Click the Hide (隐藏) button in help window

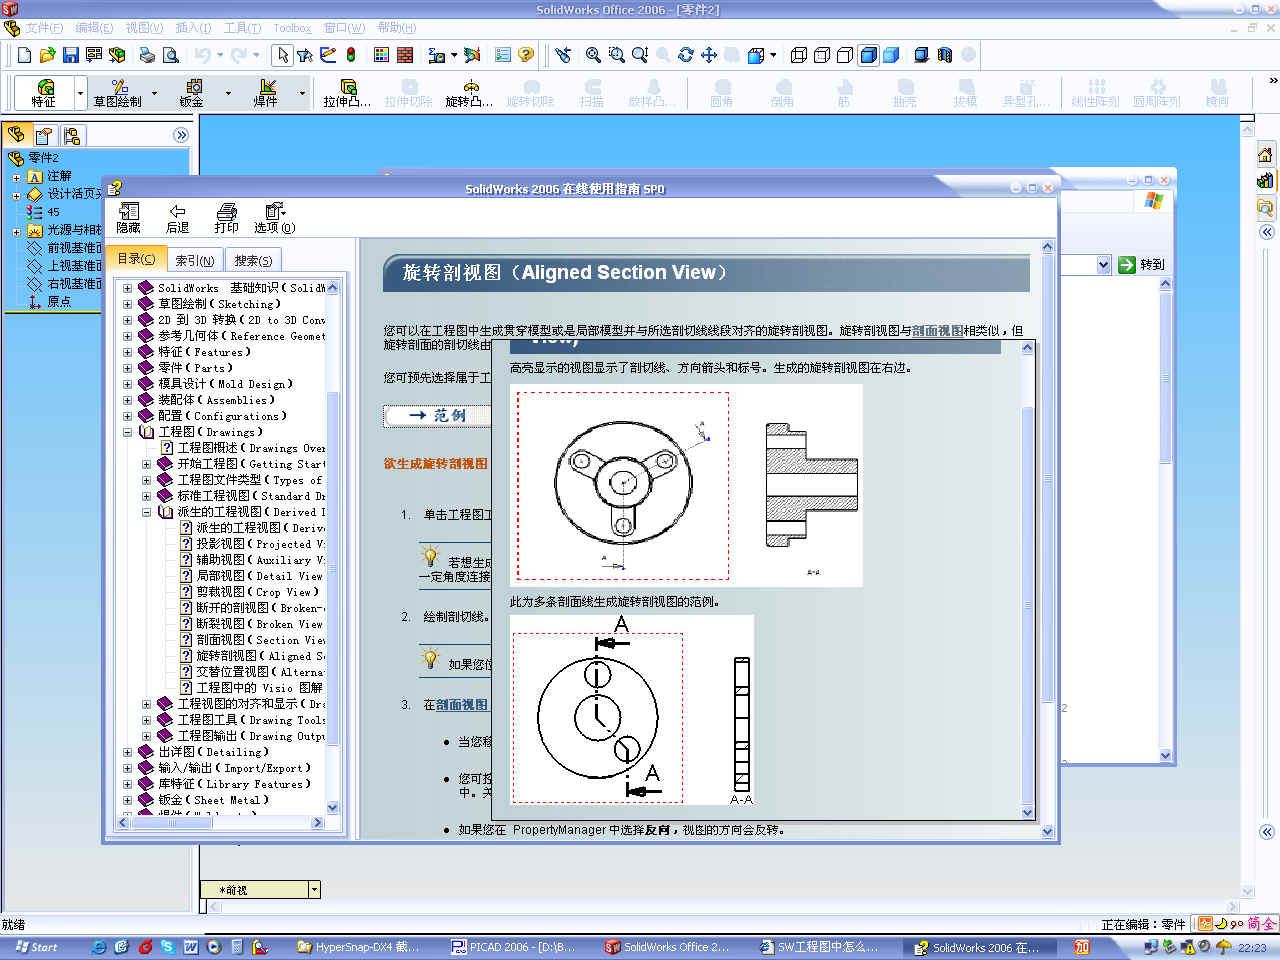(129, 218)
